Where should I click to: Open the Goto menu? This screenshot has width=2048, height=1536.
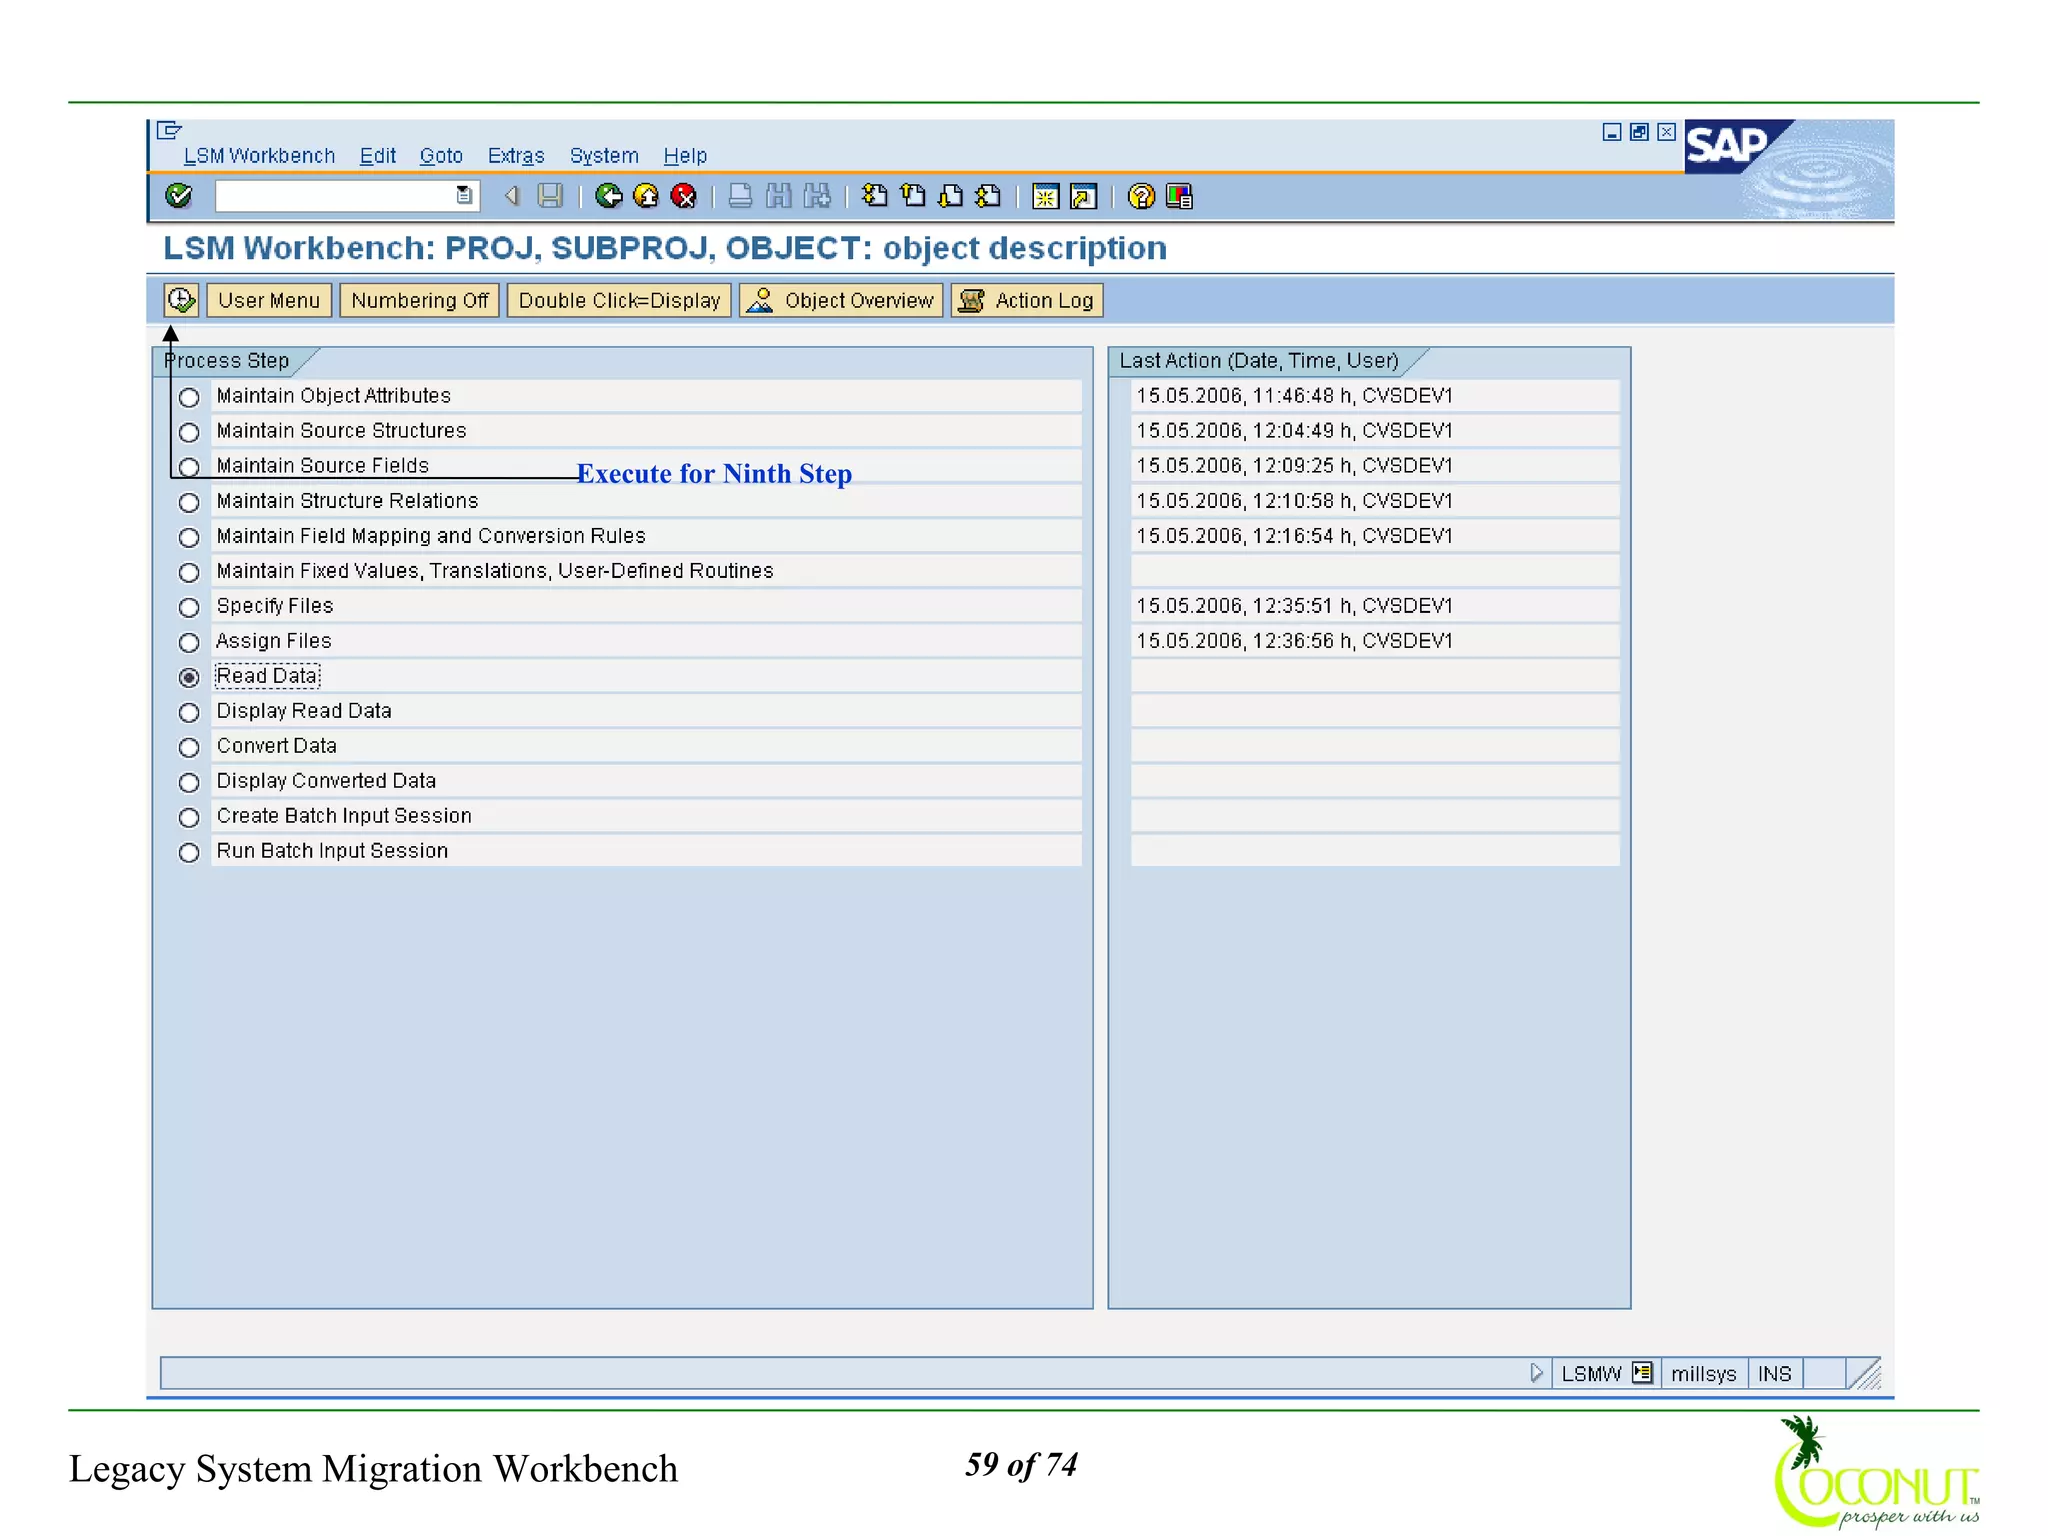pyautogui.click(x=441, y=156)
